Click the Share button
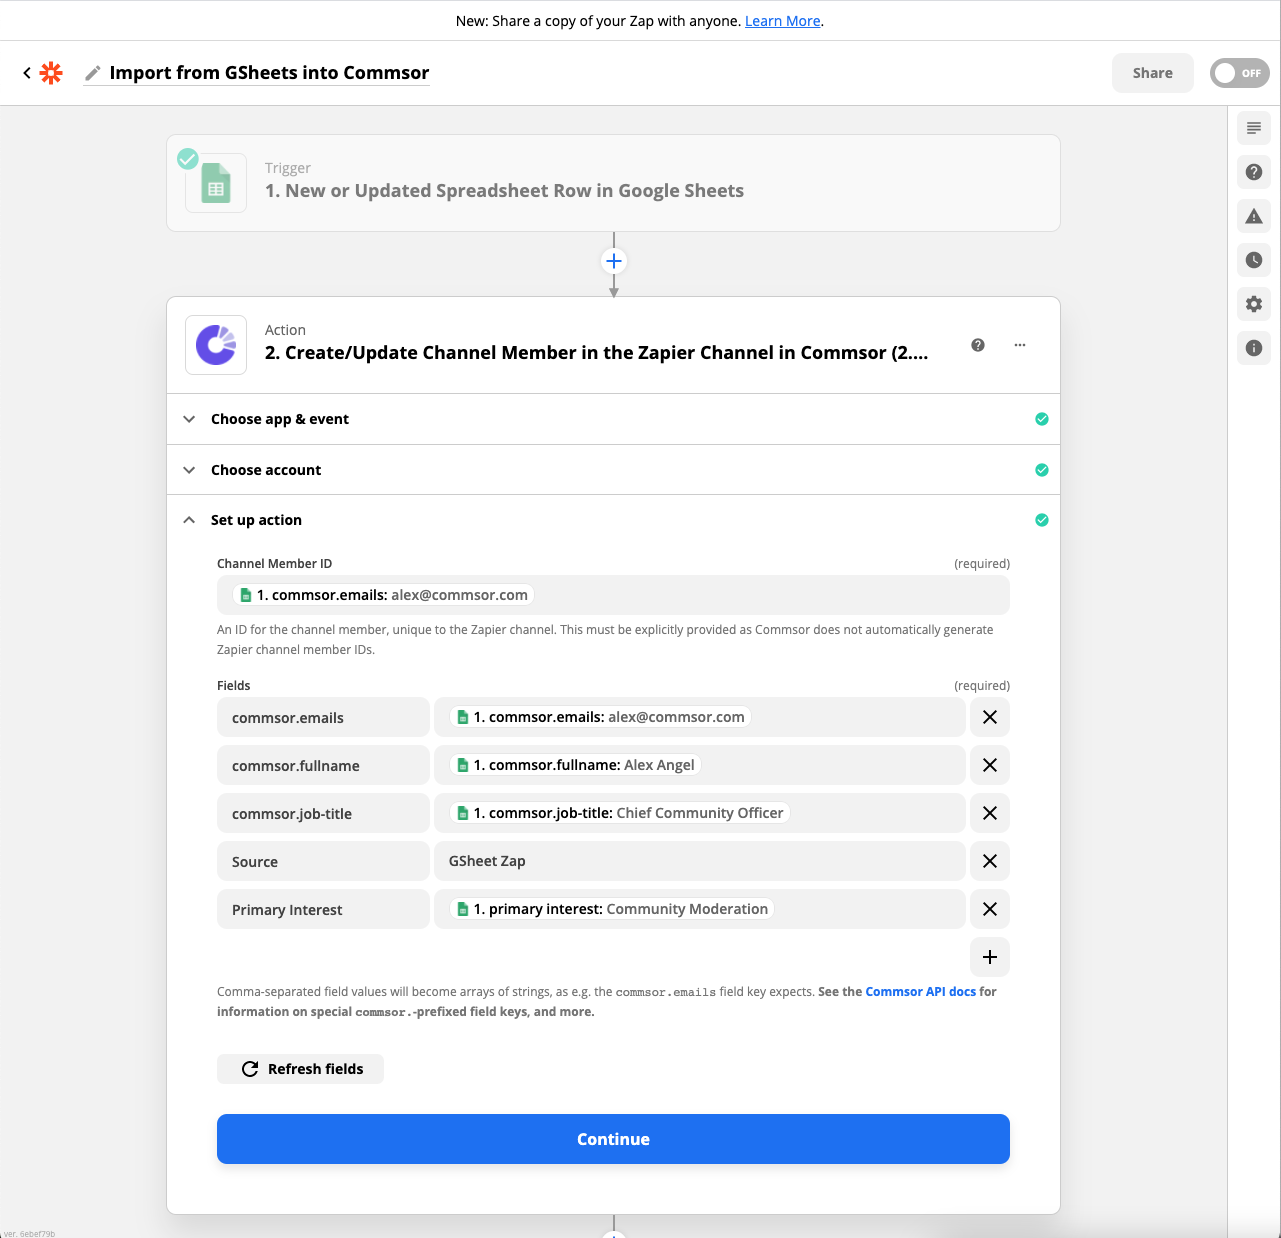Image resolution: width=1281 pixels, height=1238 pixels. [1153, 73]
